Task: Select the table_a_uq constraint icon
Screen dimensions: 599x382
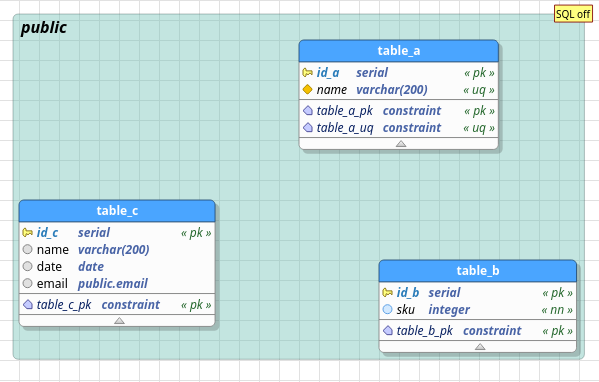Action: [x=308, y=127]
